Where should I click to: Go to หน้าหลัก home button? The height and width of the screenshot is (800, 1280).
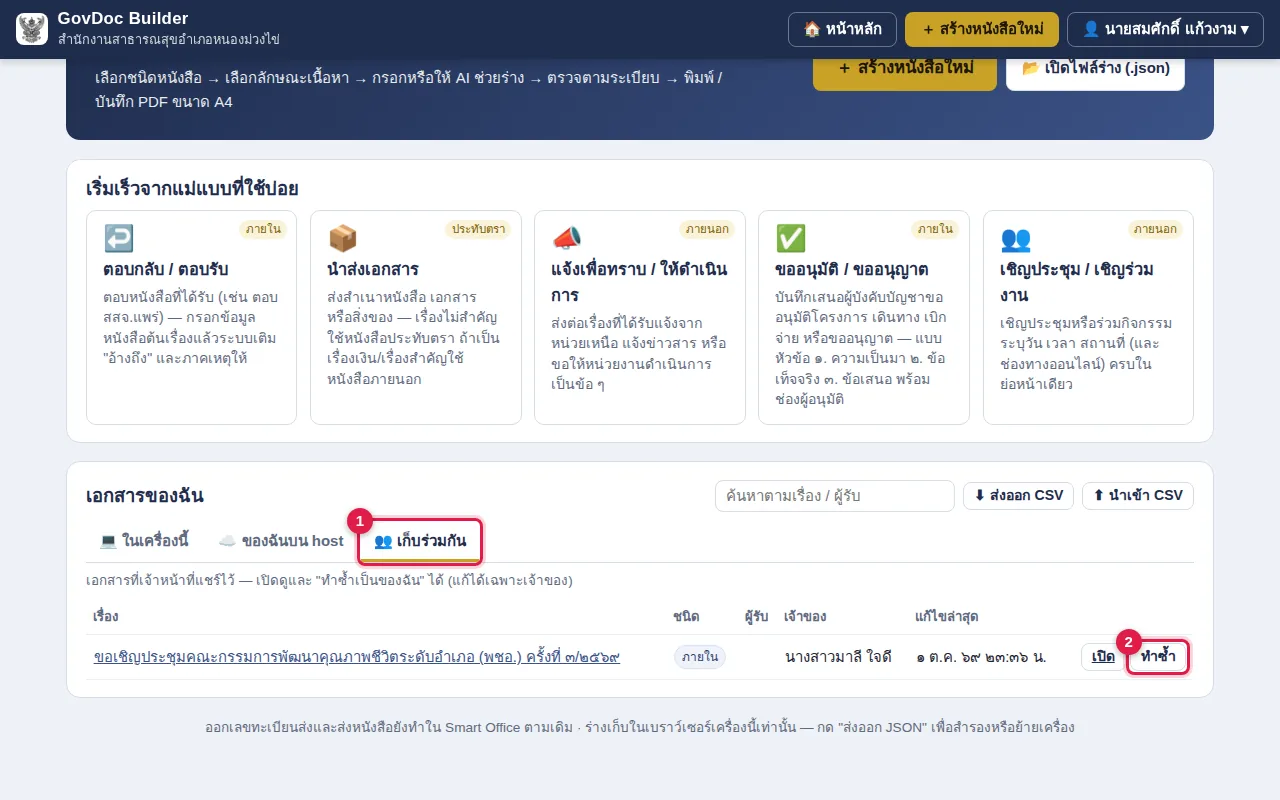click(842, 29)
